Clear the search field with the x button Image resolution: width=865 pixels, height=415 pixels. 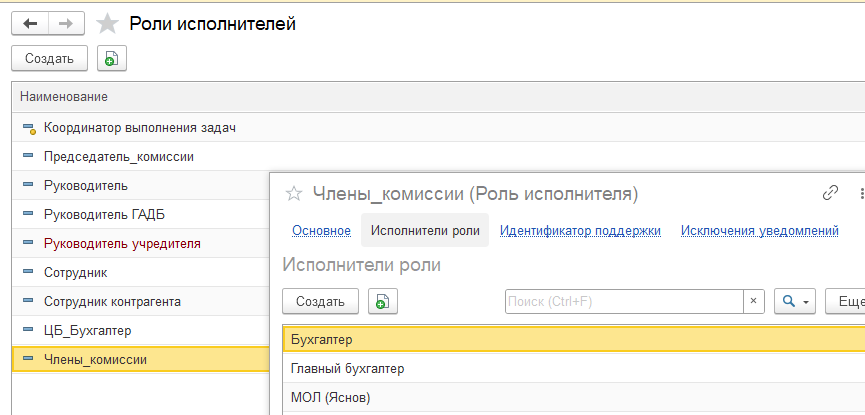[754, 301]
